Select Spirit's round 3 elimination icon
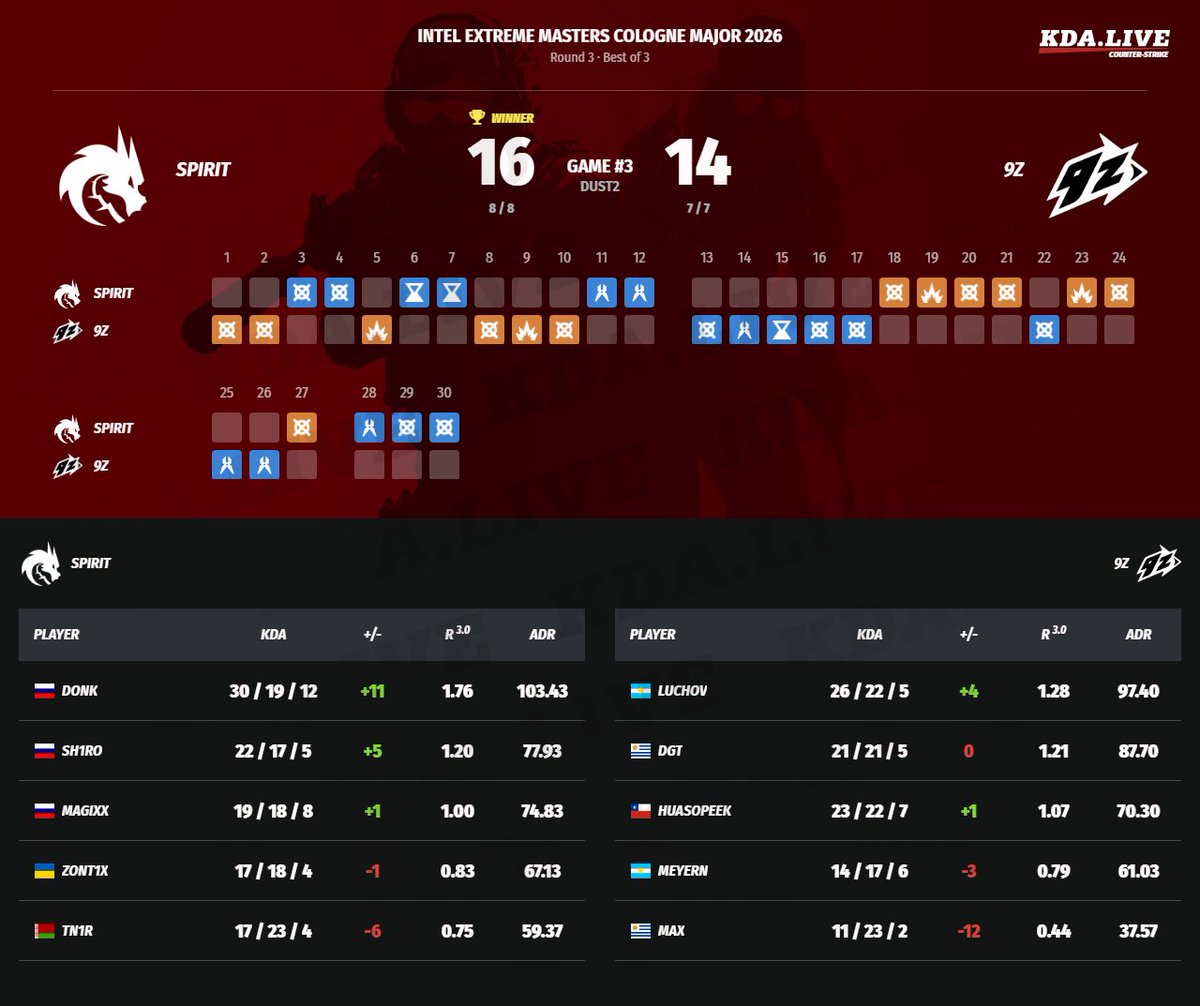 (302, 293)
